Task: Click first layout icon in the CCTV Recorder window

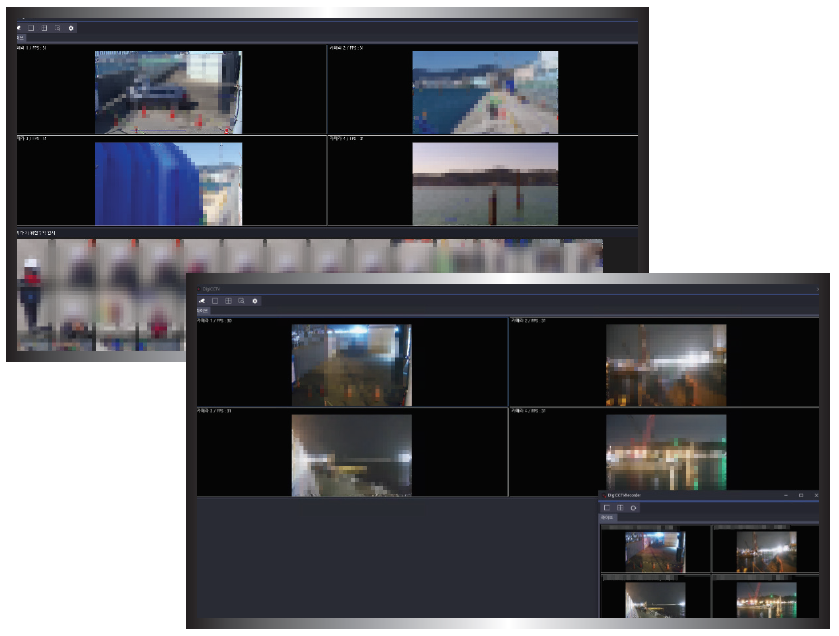Action: (607, 508)
